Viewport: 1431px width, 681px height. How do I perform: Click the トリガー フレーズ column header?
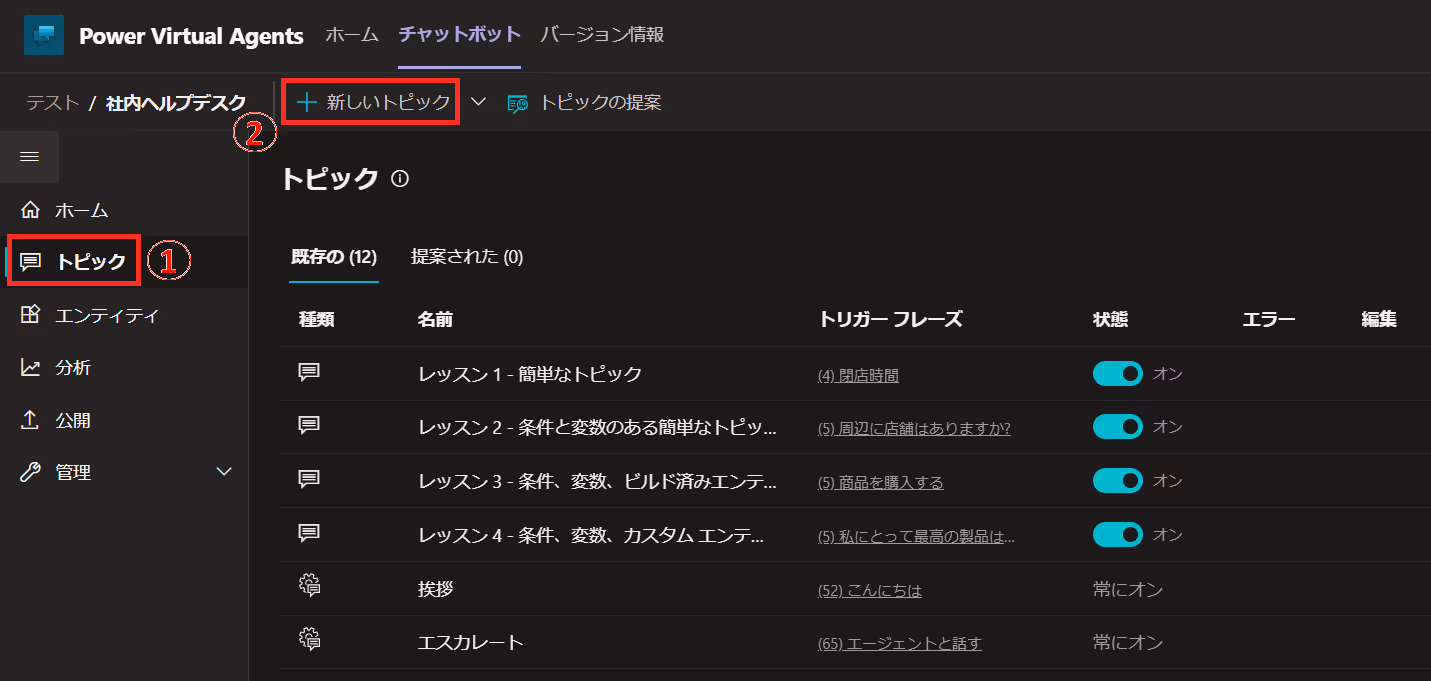point(890,319)
